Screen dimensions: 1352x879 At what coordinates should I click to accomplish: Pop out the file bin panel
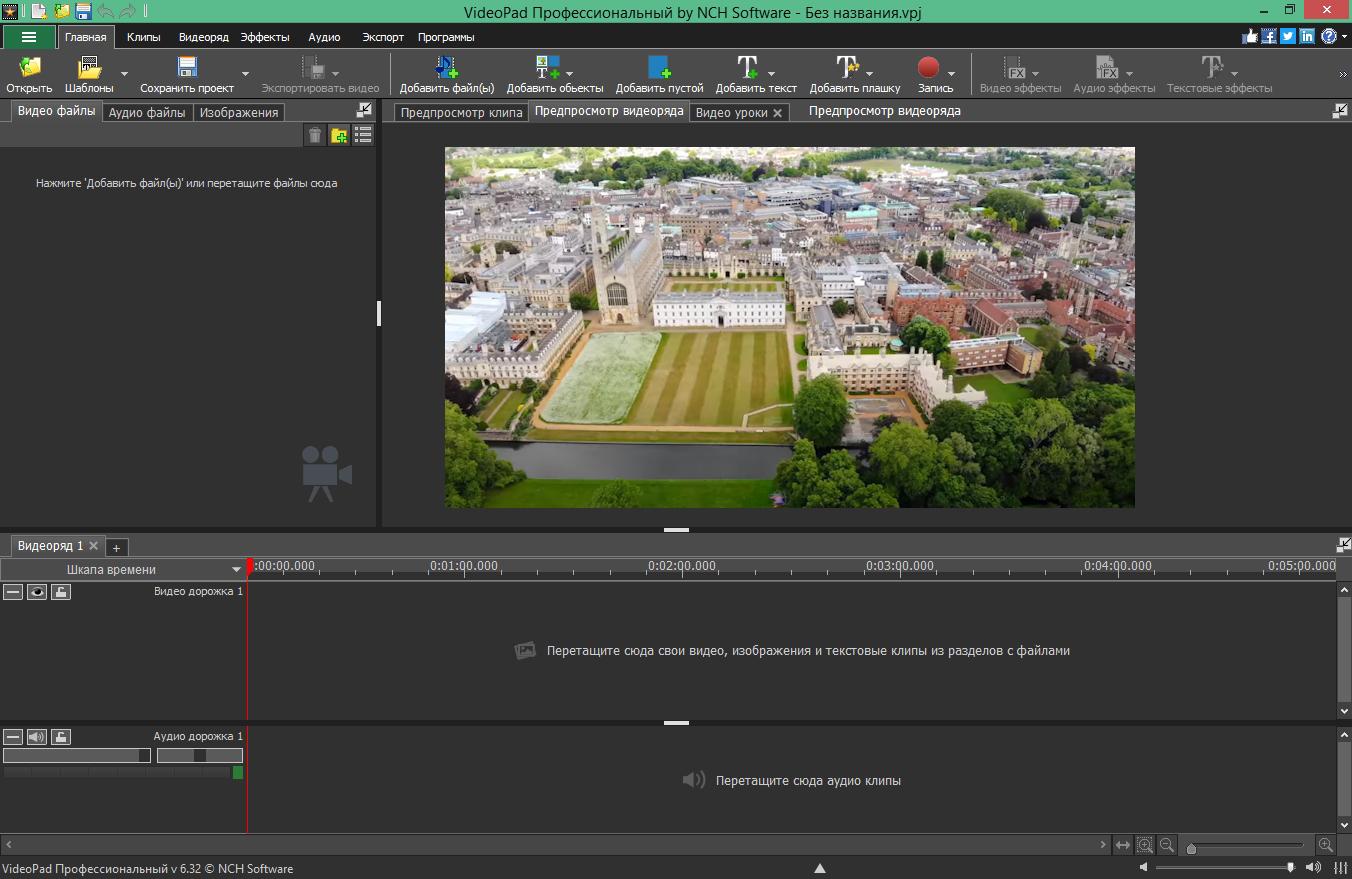(364, 111)
